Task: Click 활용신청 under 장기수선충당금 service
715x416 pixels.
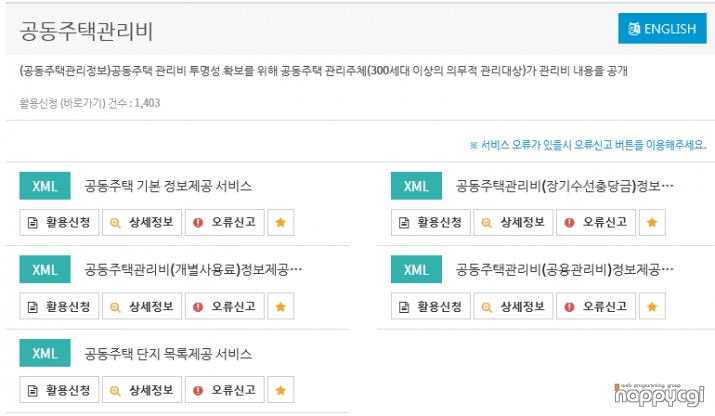Action: 430,223
